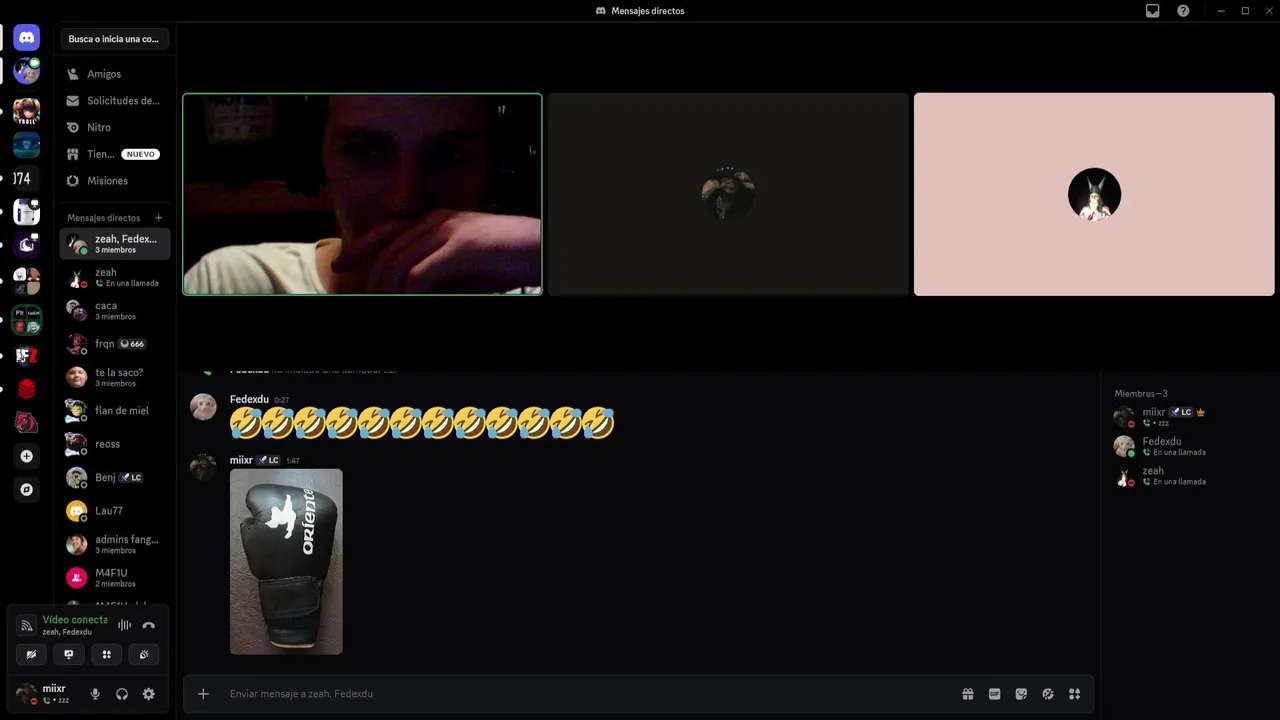Screen dimensions: 1280x720
Task: Open Tienda with NUEVO badge
Action: [x=114, y=154]
